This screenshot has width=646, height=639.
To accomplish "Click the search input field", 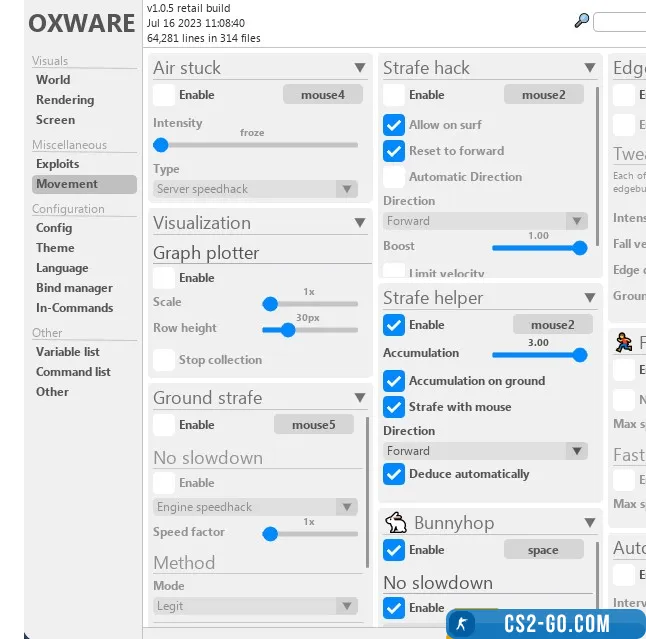I will point(620,21).
